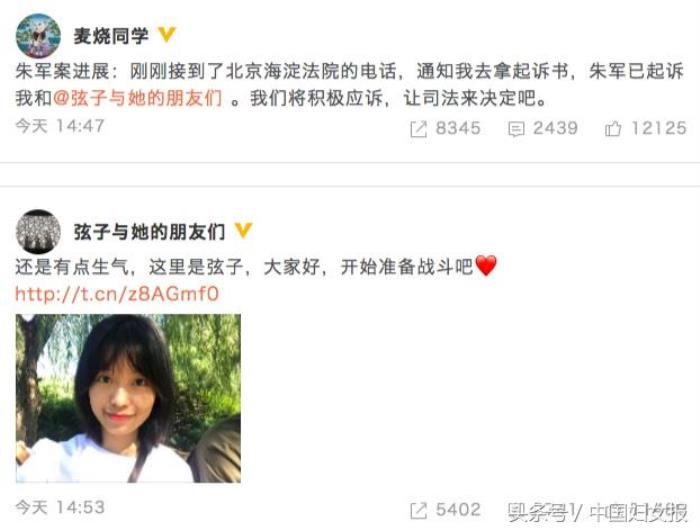Click the like count 12125

coord(658,129)
